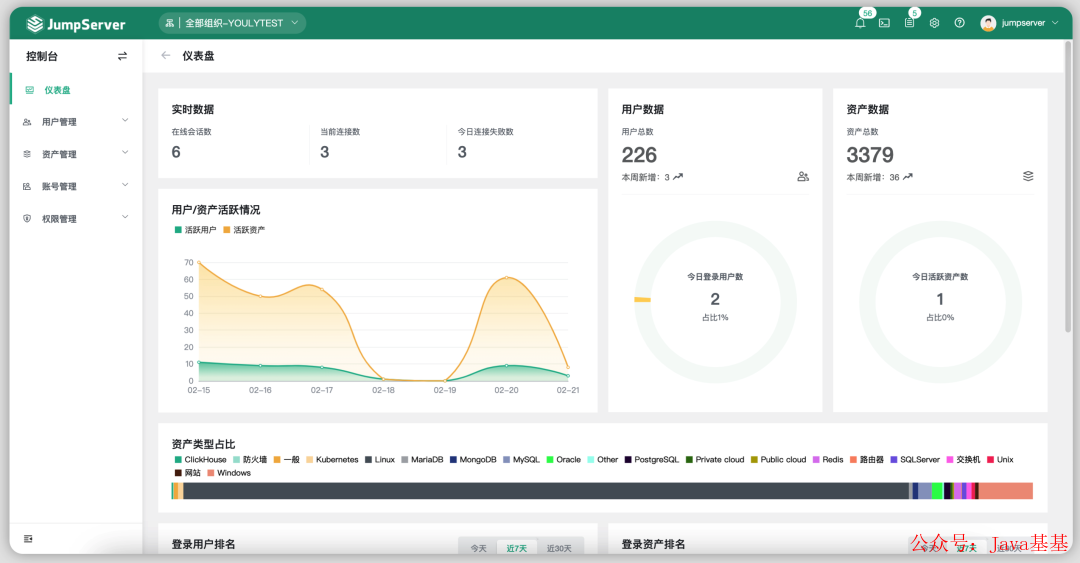This screenshot has width=1080, height=563.
Task: Collapse sidebar with bottom menu icon
Action: (x=28, y=539)
